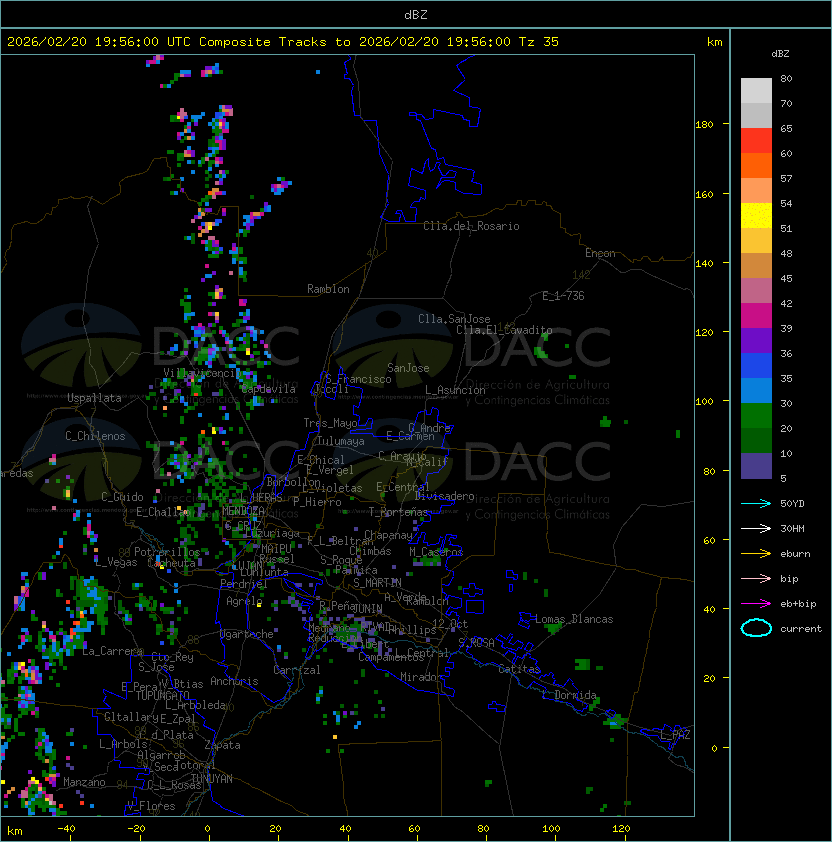
Task: Click the 'Villavicencio' map label
Action: (x=201, y=373)
